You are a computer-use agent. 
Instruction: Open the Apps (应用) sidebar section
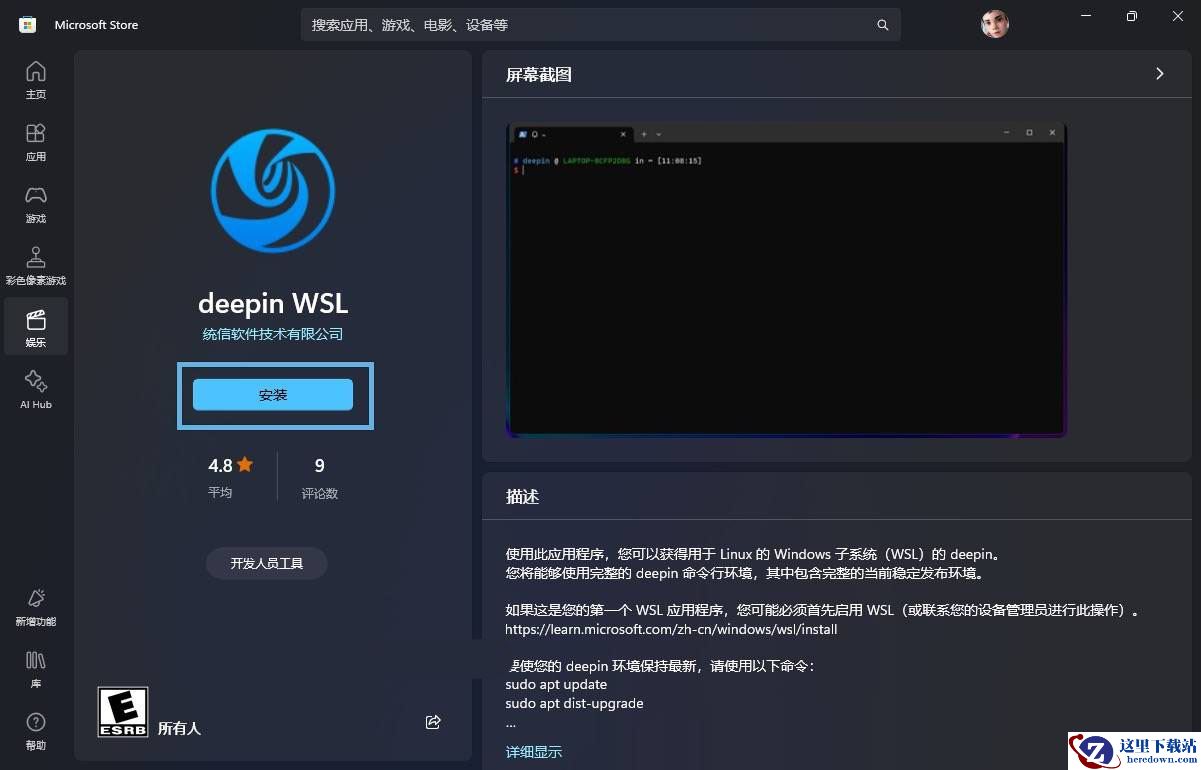point(36,142)
